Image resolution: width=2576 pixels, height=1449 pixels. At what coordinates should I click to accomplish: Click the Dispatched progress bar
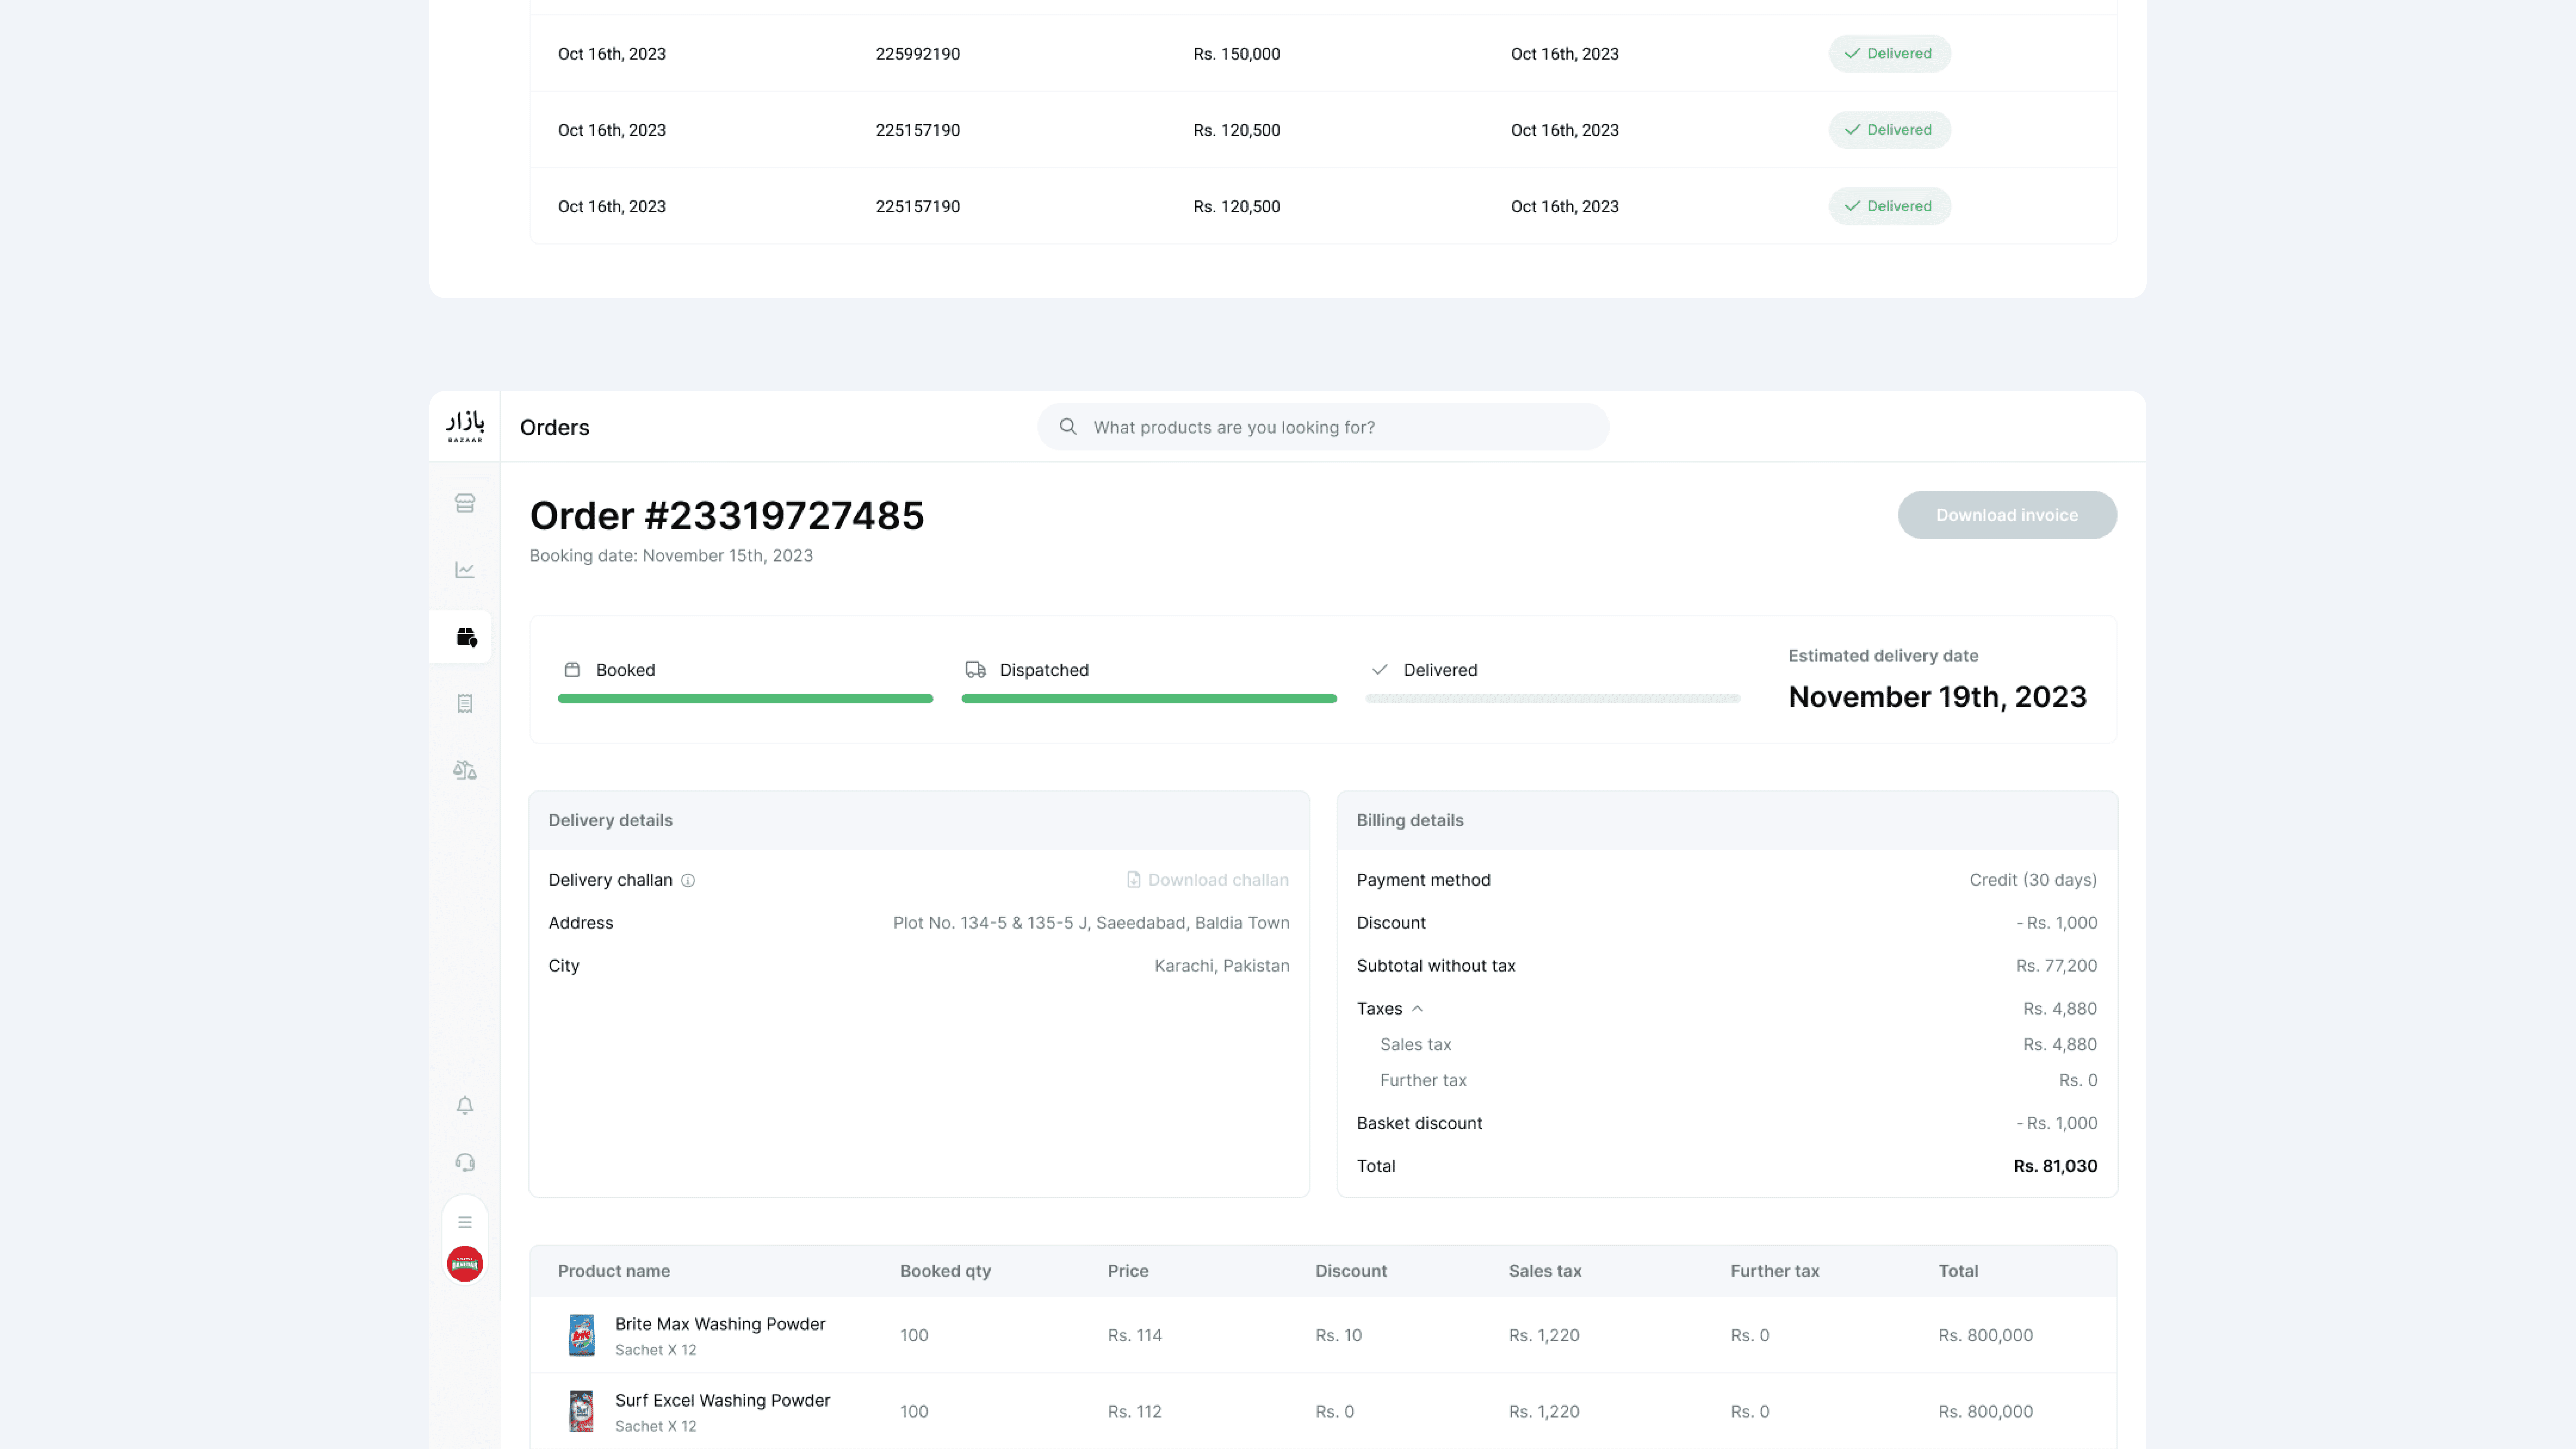[x=1149, y=699]
